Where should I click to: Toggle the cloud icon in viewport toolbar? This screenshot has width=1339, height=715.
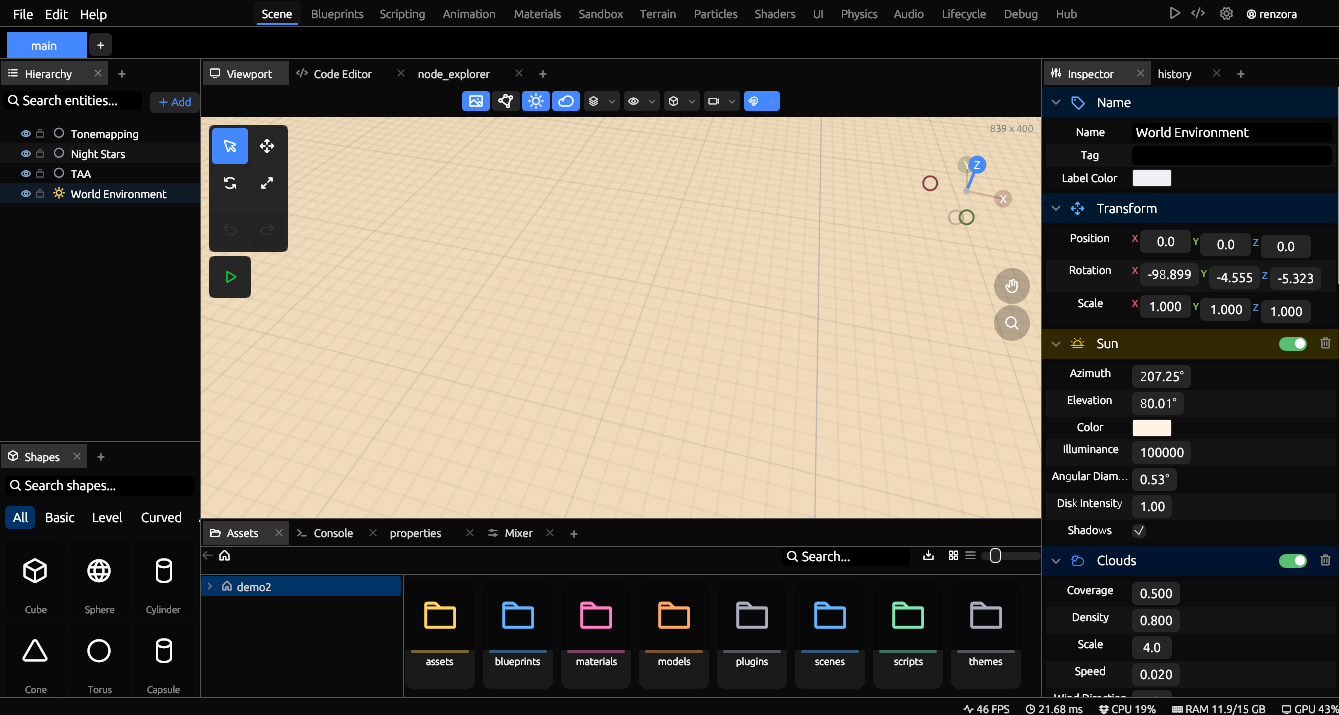click(x=566, y=101)
